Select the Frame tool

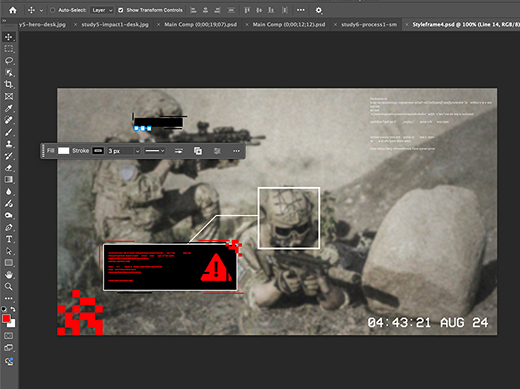point(9,96)
